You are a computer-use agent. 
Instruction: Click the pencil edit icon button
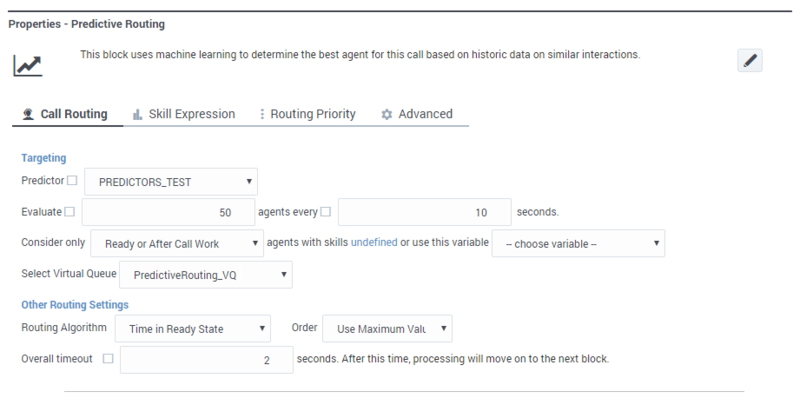(751, 61)
